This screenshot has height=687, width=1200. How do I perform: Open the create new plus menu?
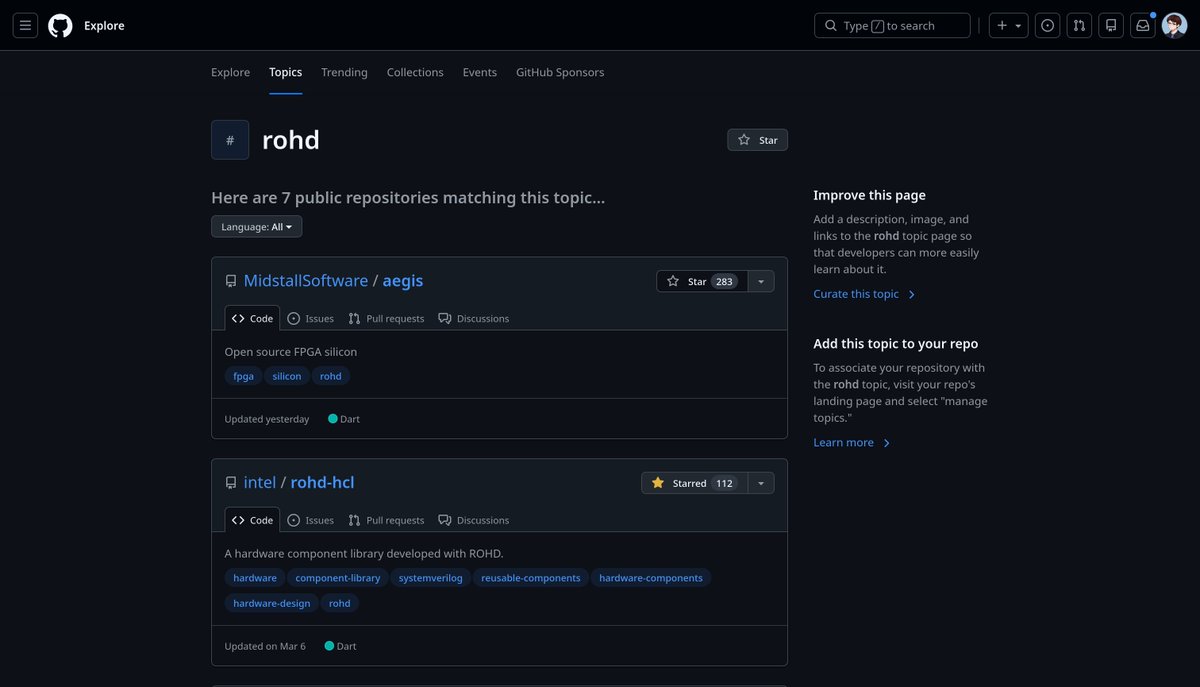(1009, 26)
